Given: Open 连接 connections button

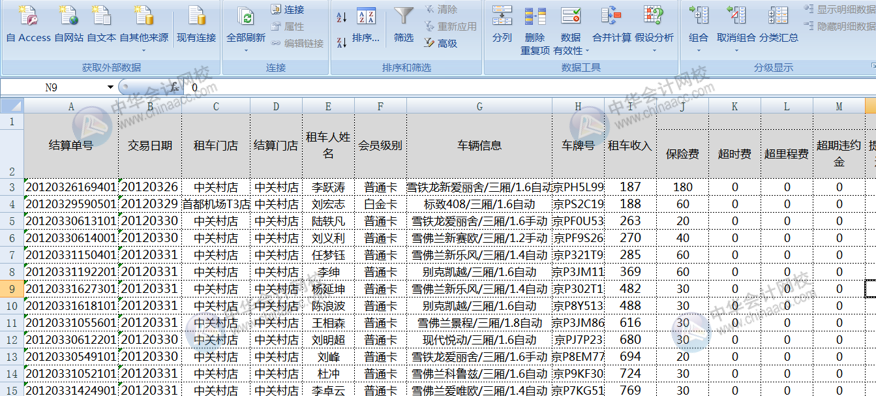Looking at the screenshot, I should pos(287,10).
